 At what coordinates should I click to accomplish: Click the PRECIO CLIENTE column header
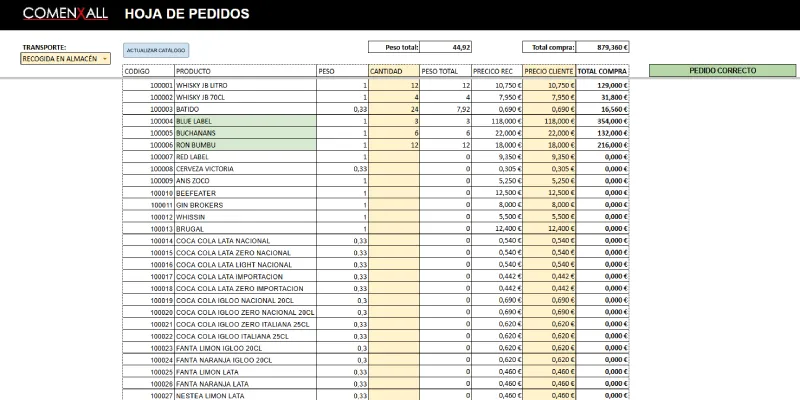point(549,71)
